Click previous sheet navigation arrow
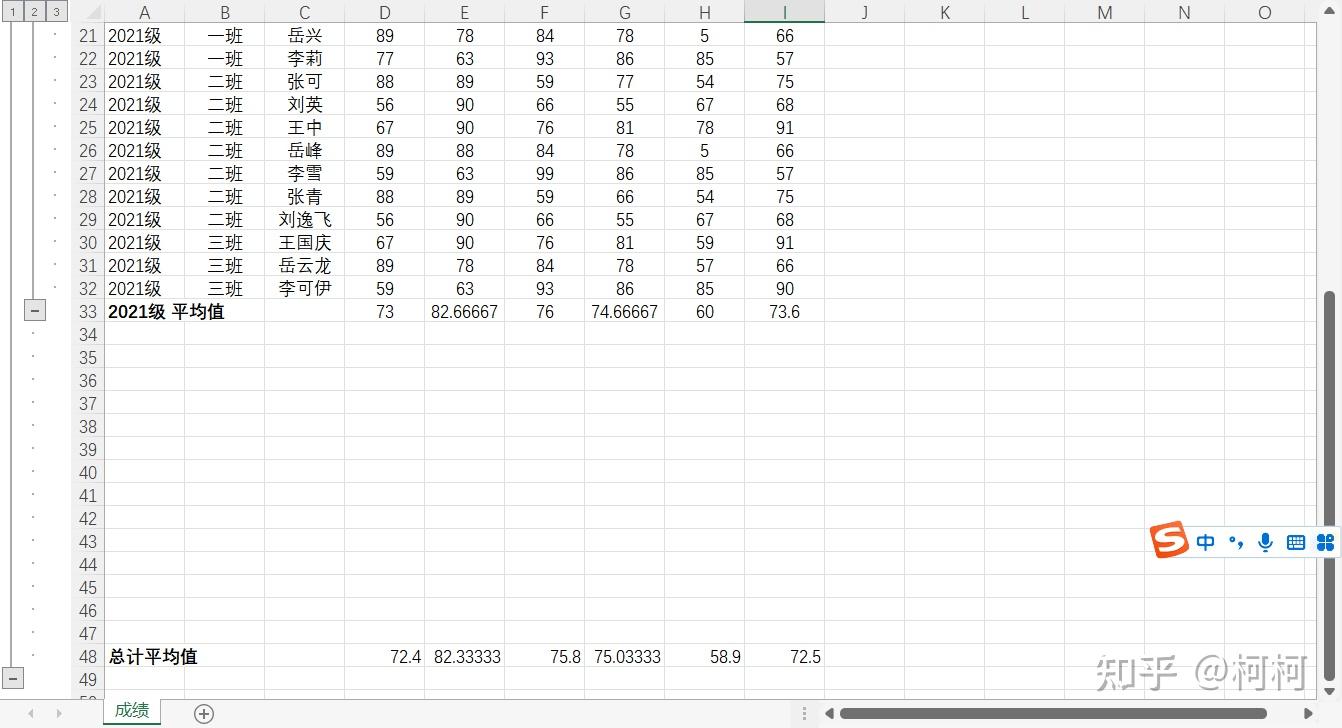This screenshot has width=1342, height=728. pos(32,713)
